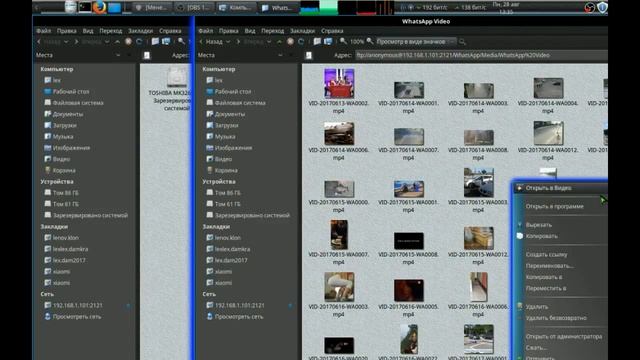Click the OBS tray icon in the panel
The height and width of the screenshot is (360, 640).
589,7
